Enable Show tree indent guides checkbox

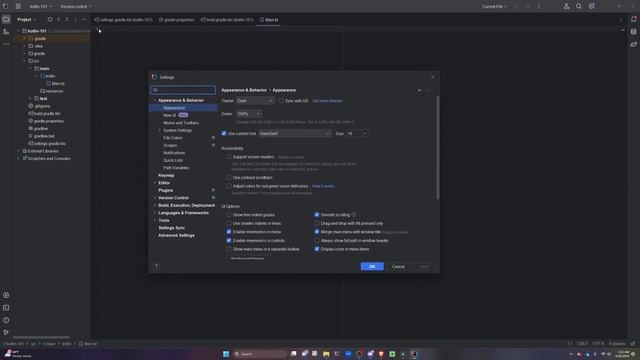pos(229,215)
